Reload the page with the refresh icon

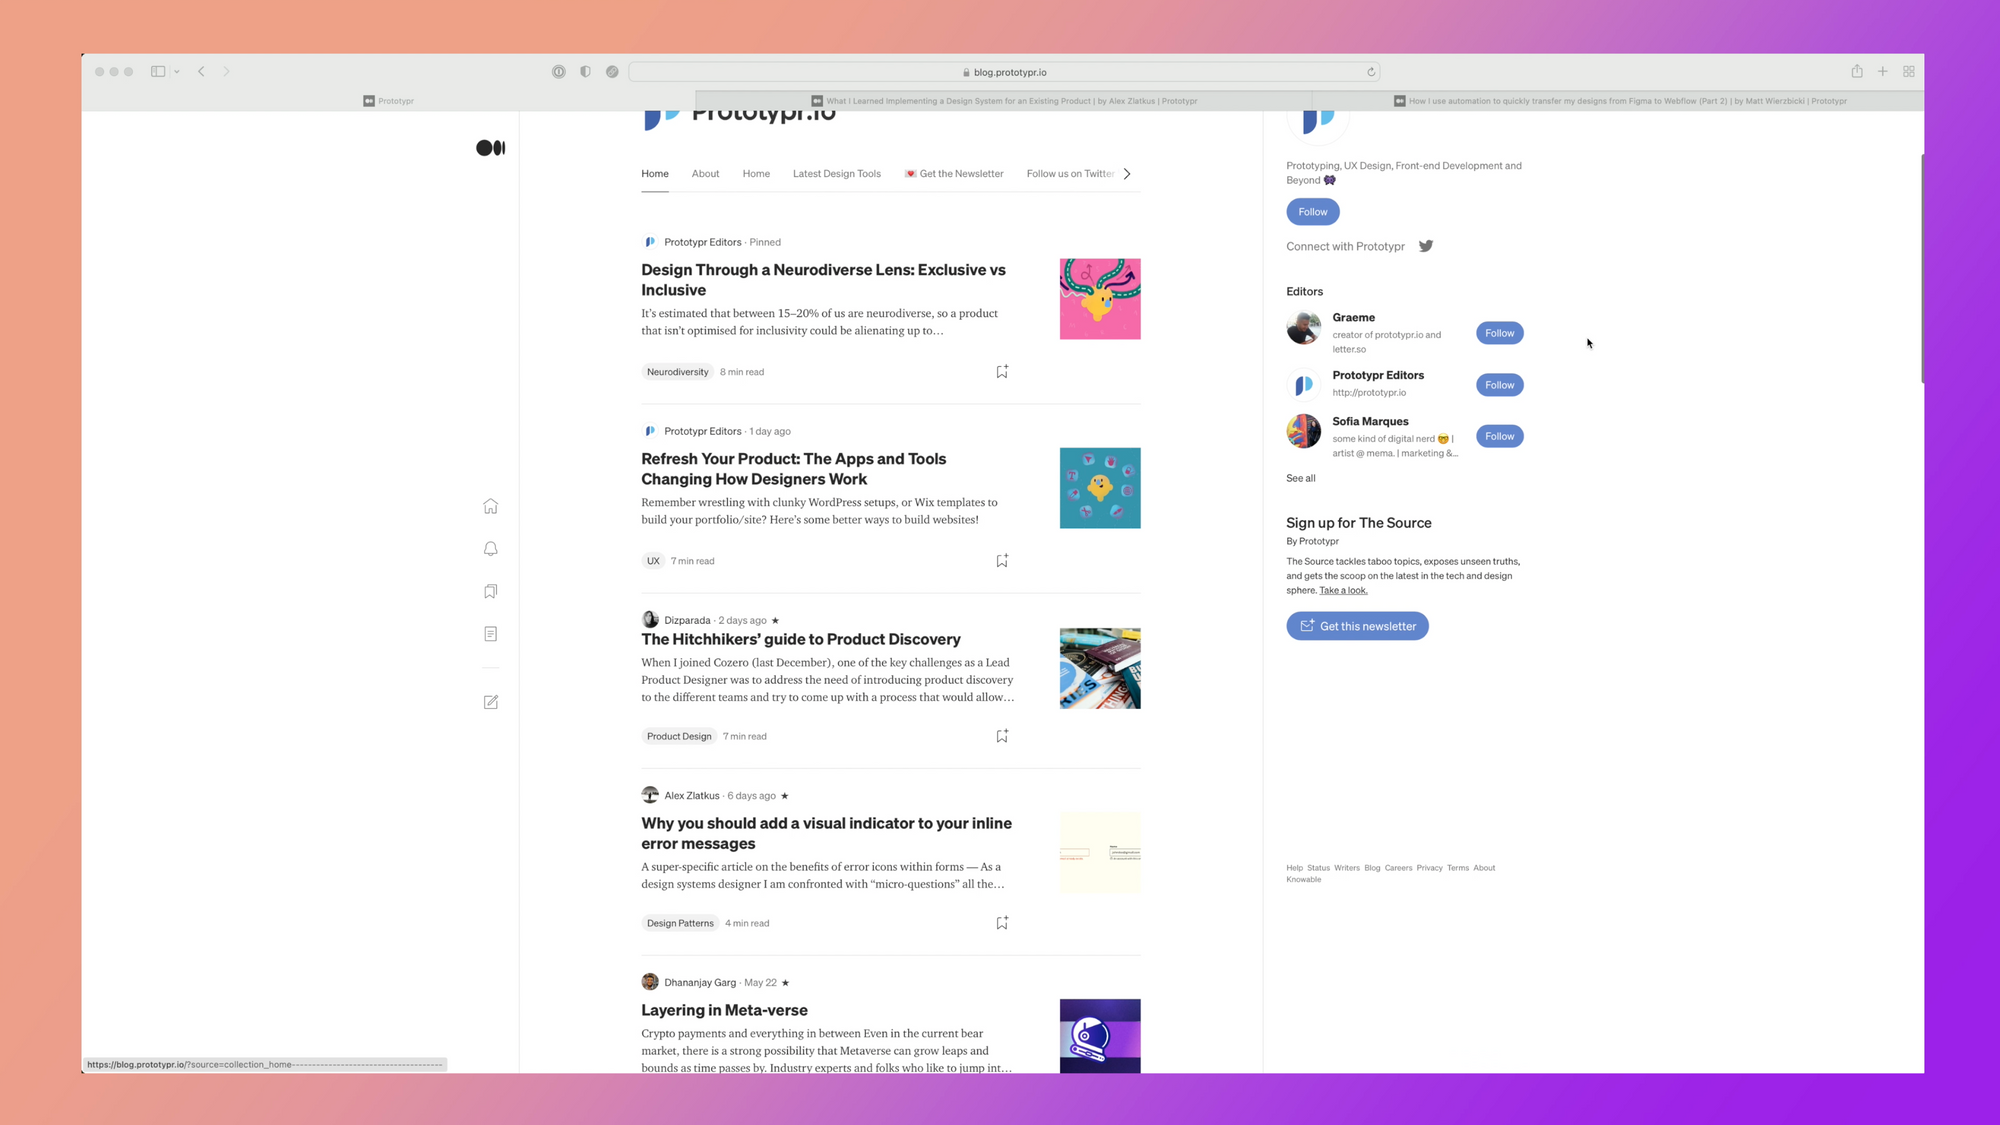[1371, 72]
